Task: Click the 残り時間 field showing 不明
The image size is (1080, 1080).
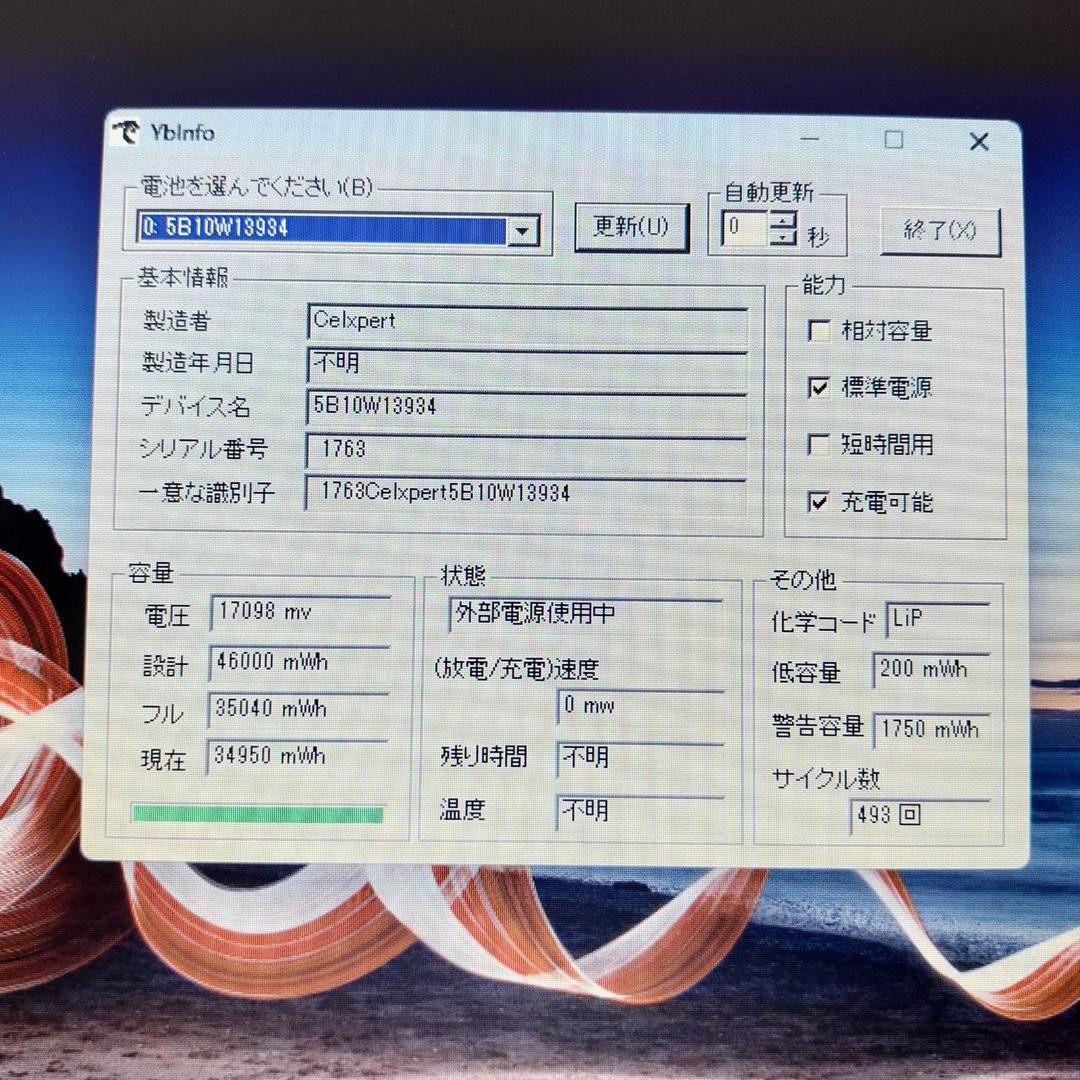Action: click(x=641, y=759)
